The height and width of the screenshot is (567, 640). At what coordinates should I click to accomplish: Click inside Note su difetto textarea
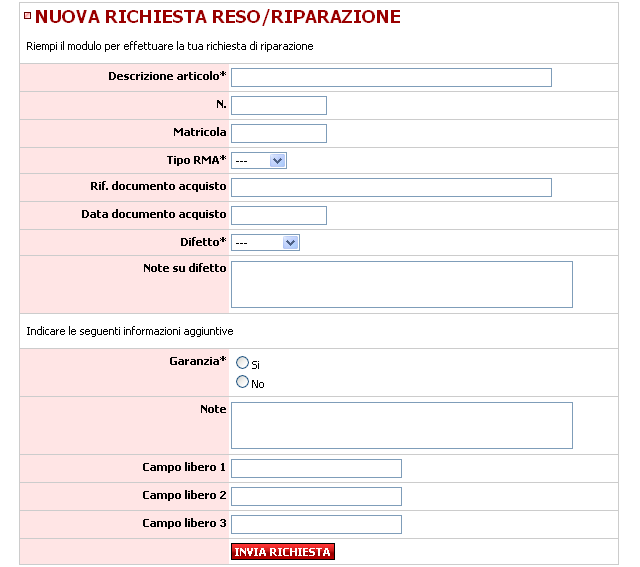point(402,285)
